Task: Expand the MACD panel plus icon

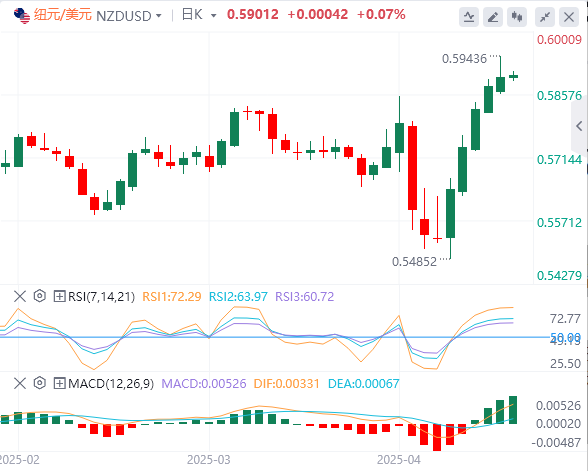Action: [x=60, y=384]
